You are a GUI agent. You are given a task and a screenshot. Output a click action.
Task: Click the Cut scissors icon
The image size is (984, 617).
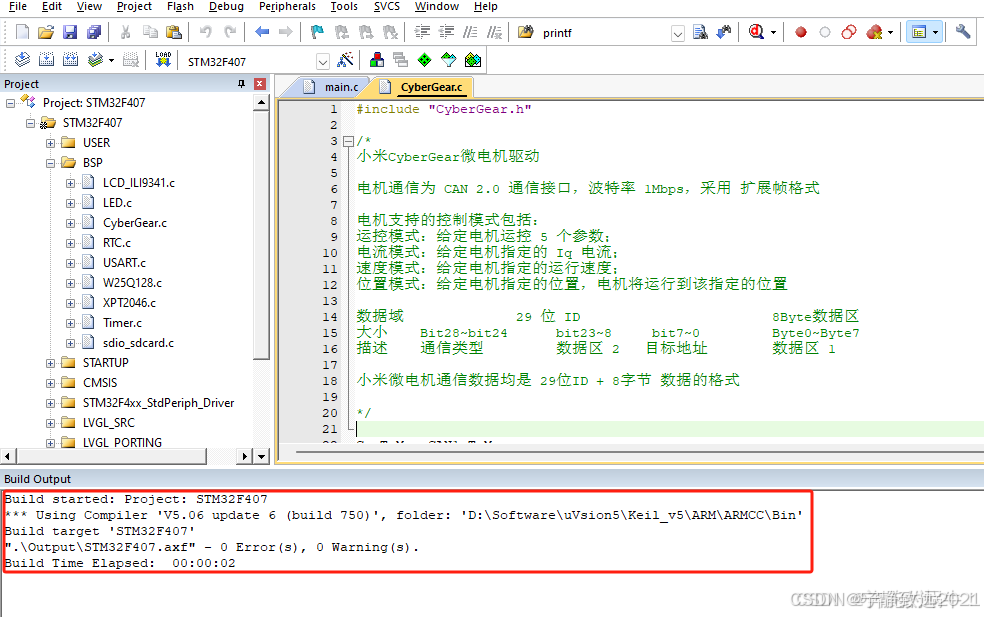click(126, 32)
